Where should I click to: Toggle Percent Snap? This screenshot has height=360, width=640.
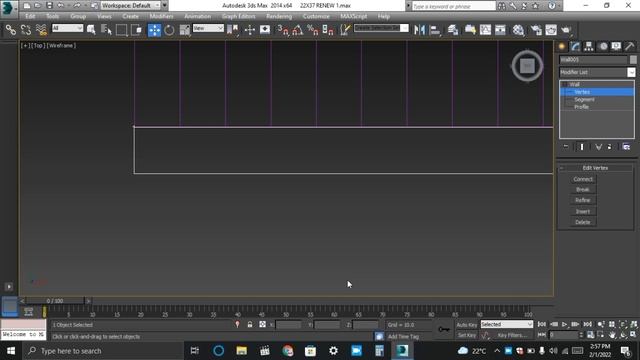(x=313, y=30)
